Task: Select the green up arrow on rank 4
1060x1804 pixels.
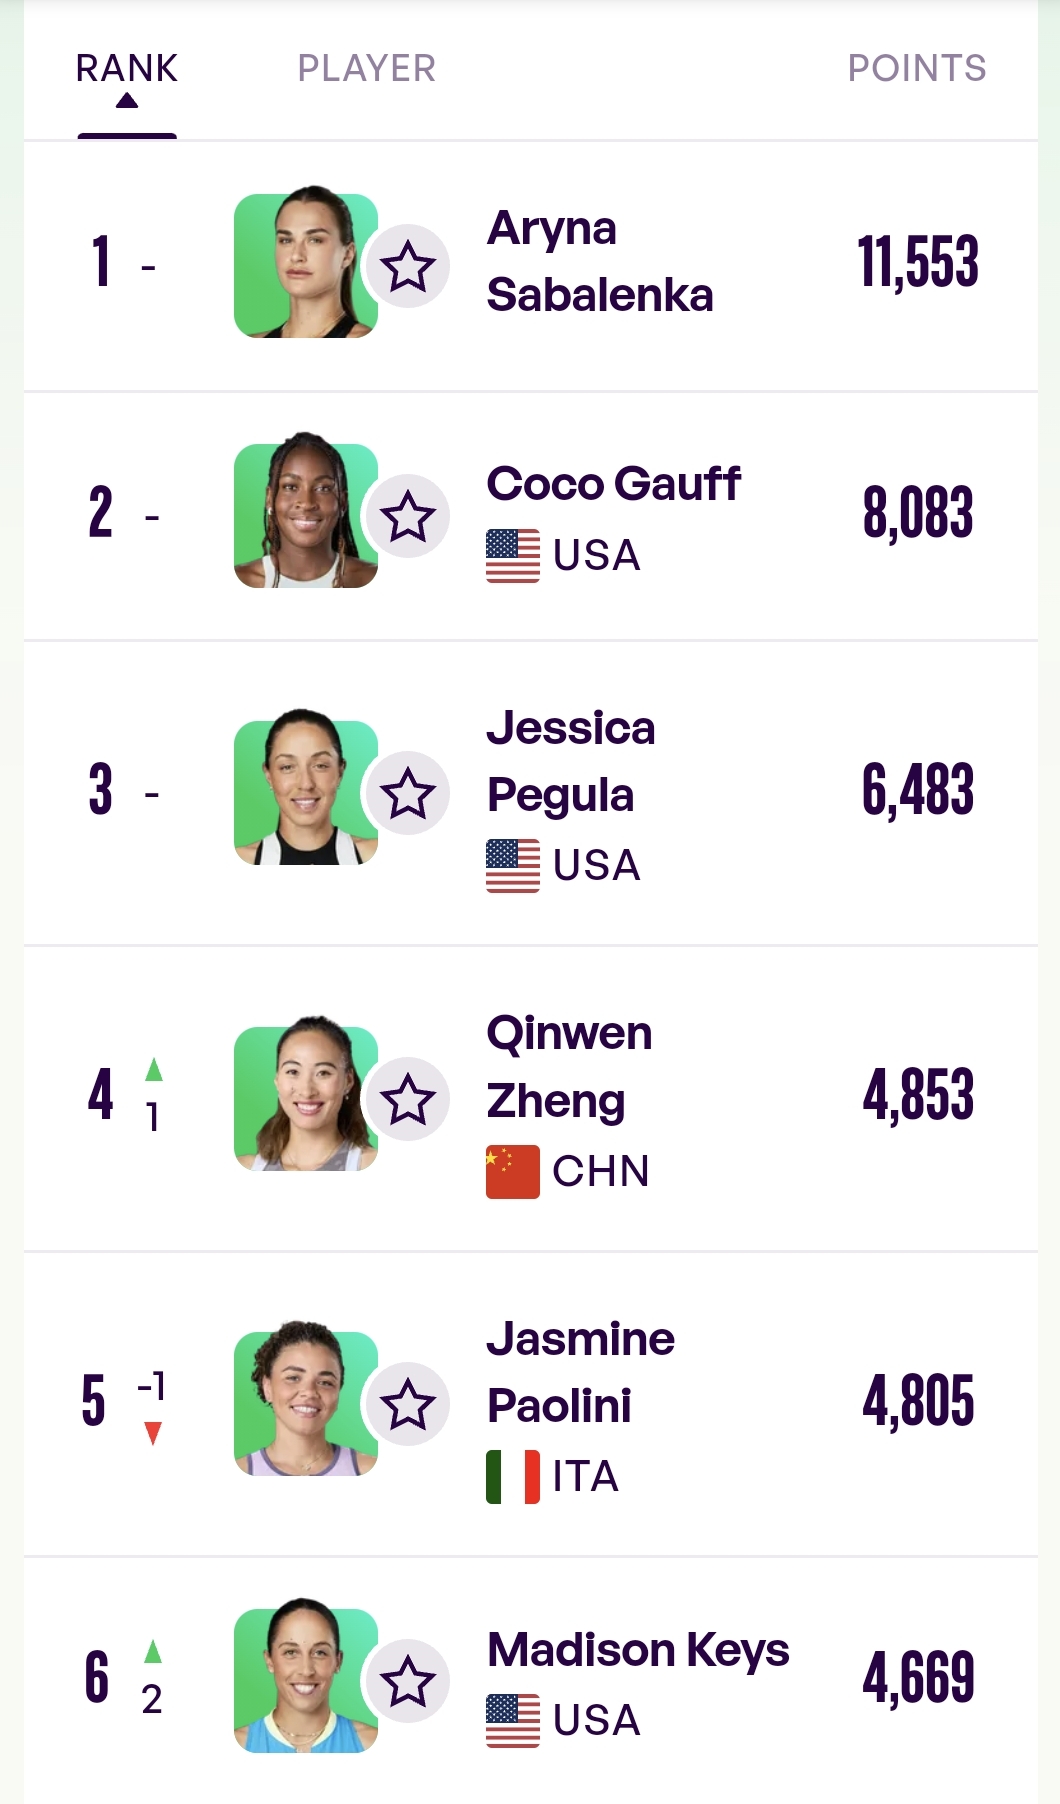Action: 153,1069
